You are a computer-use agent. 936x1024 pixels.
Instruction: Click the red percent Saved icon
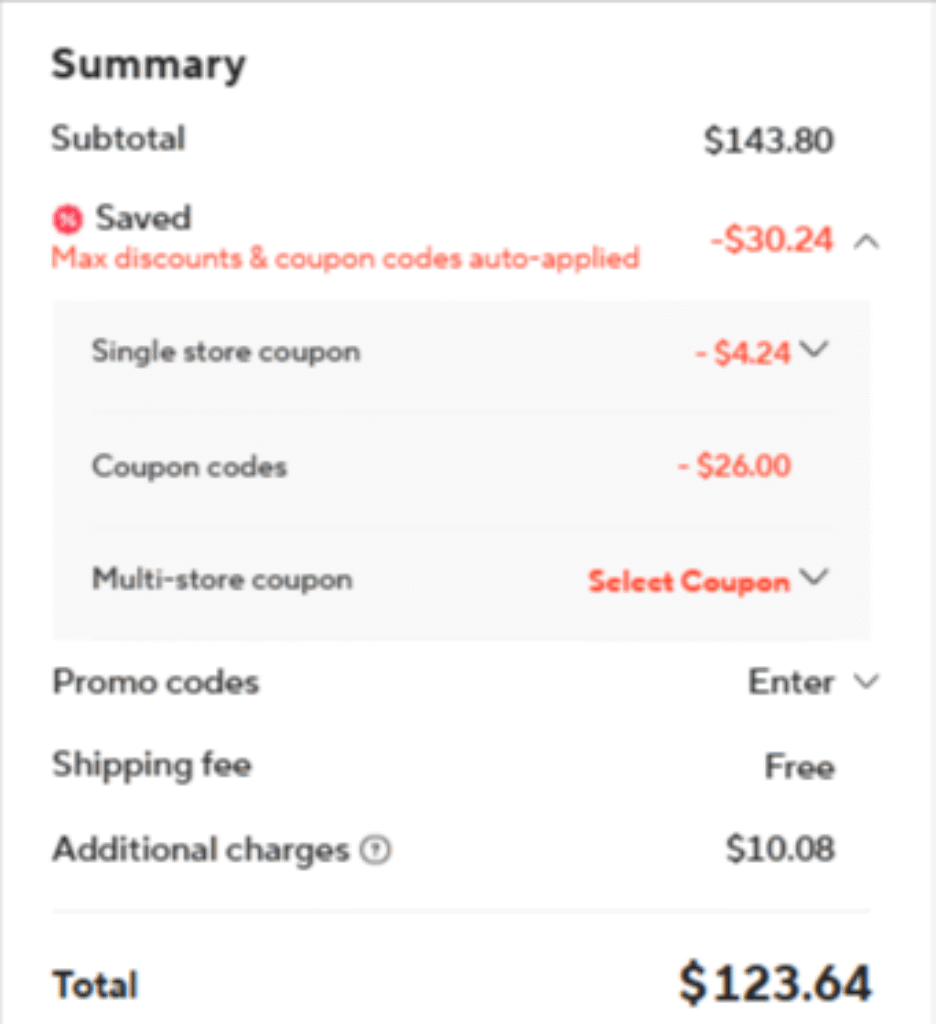click(x=68, y=218)
